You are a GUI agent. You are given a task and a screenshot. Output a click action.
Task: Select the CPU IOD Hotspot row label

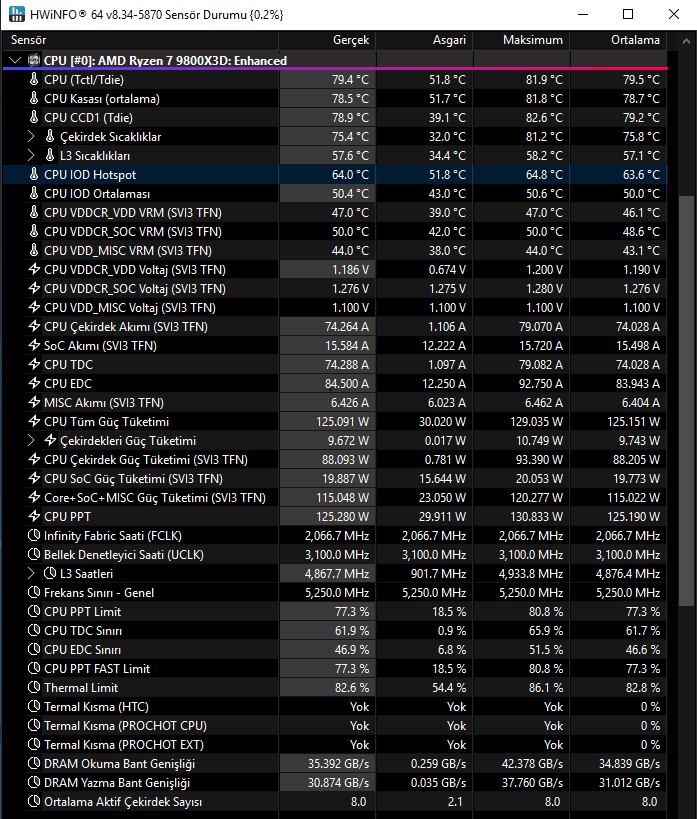pos(90,174)
